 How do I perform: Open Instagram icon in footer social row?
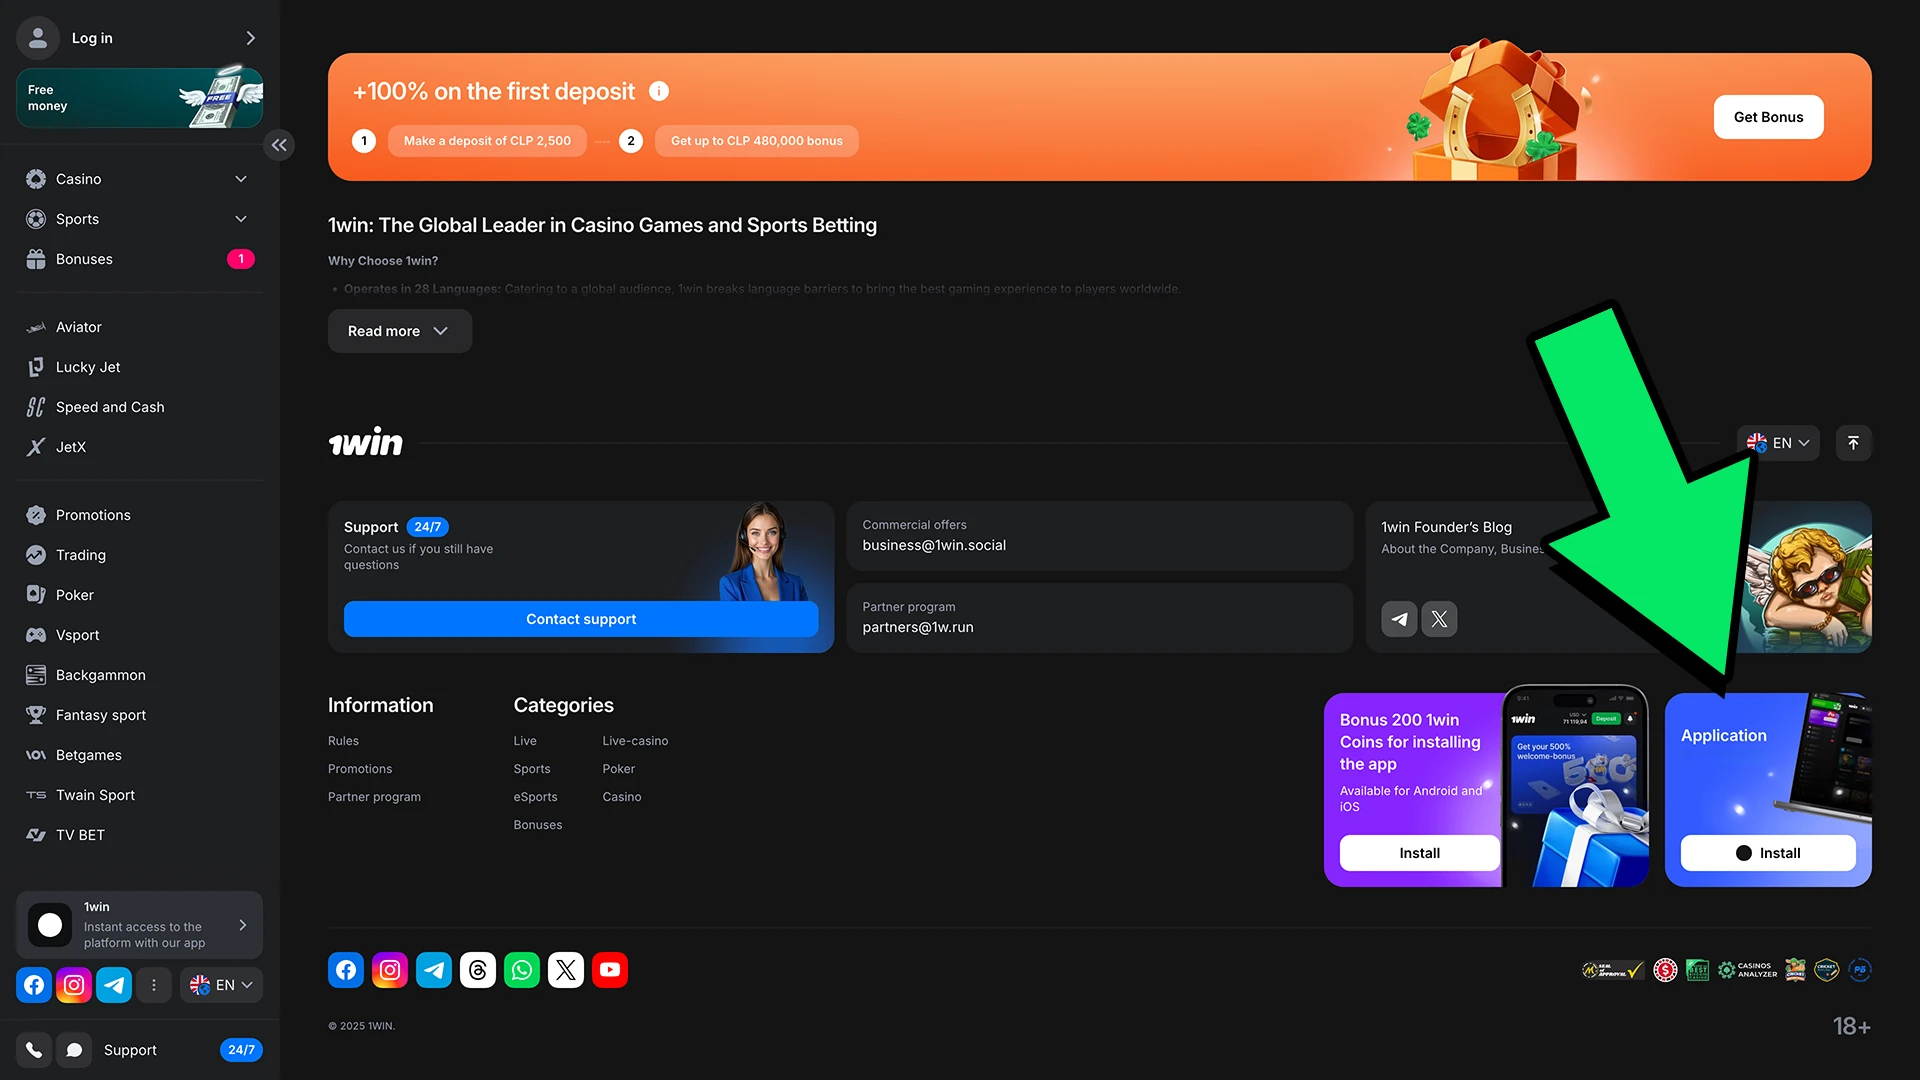[x=390, y=970]
